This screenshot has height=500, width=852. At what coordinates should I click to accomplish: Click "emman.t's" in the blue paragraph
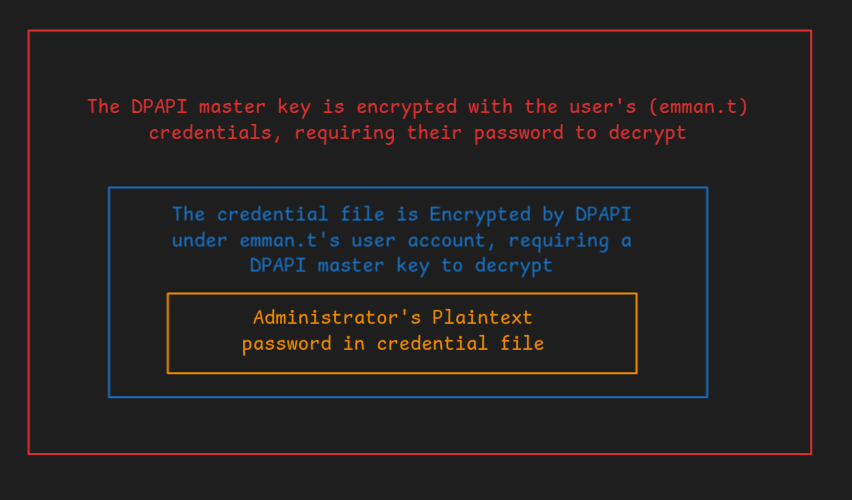(290, 240)
